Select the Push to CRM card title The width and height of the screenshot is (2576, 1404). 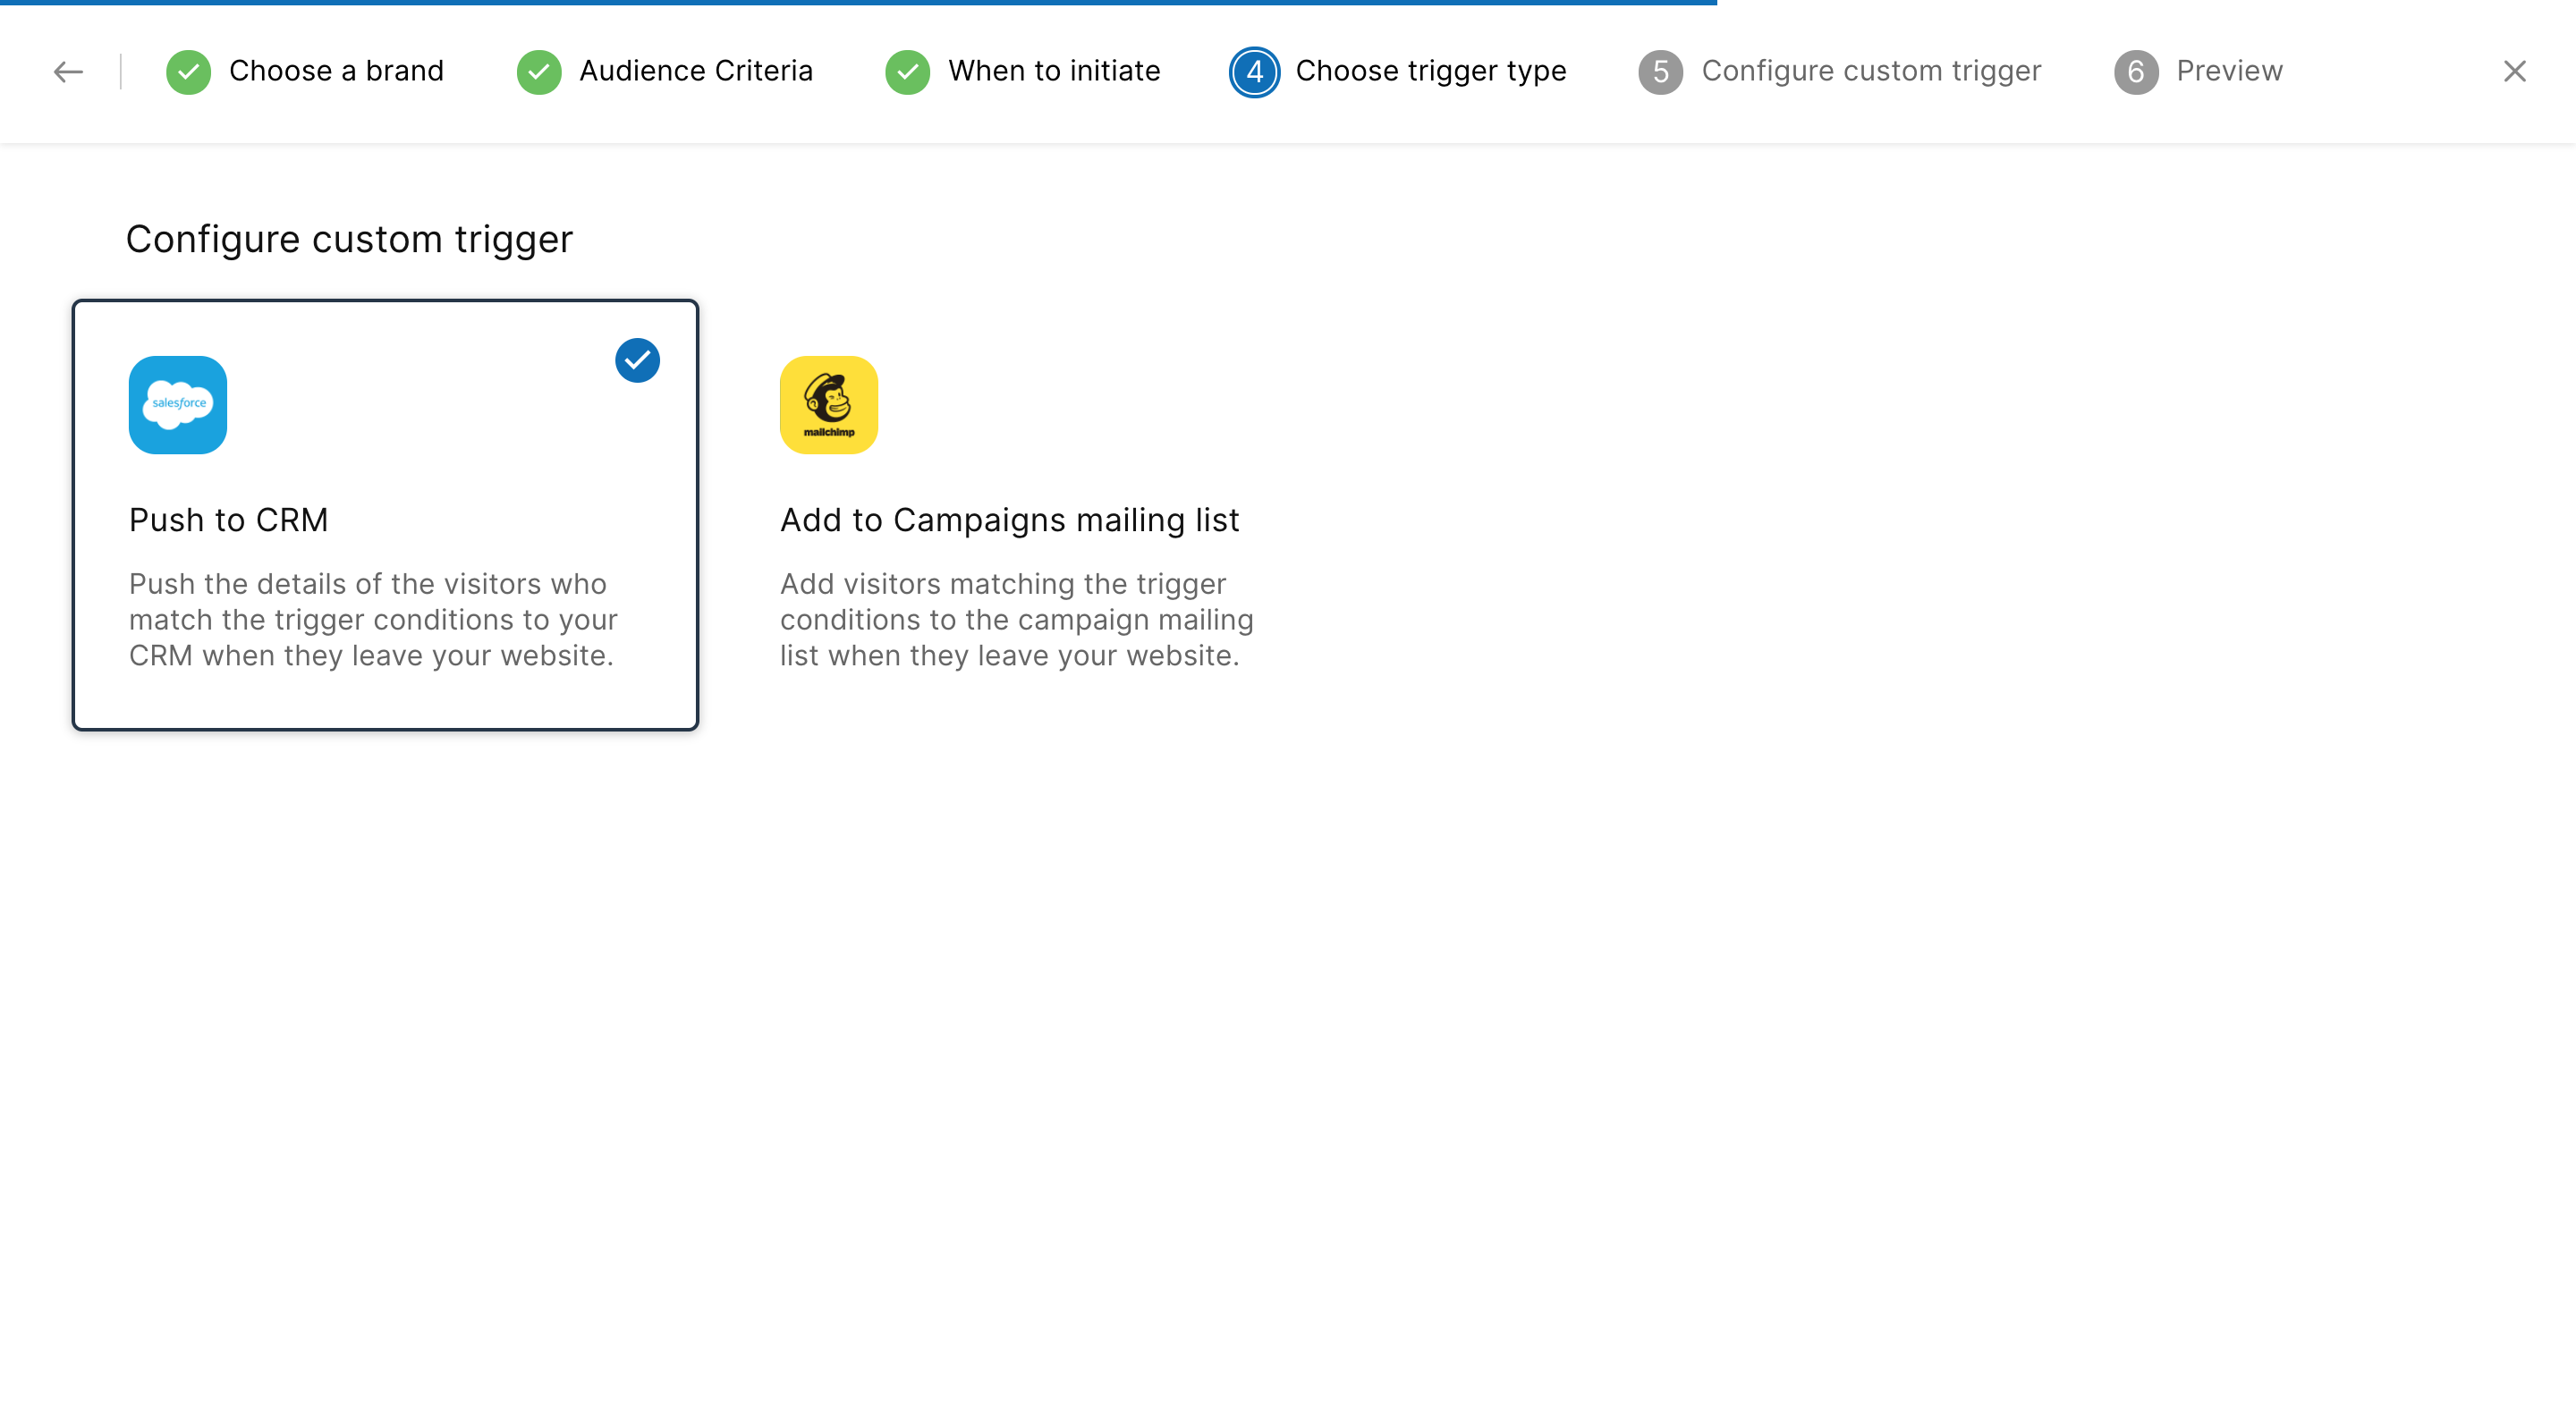click(x=228, y=520)
